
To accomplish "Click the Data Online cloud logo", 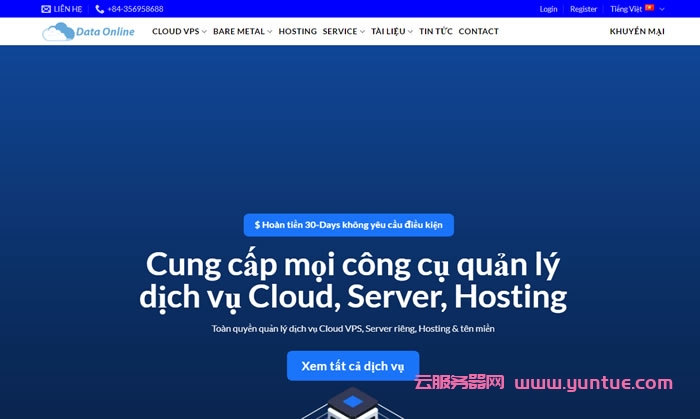I will tap(88, 32).
